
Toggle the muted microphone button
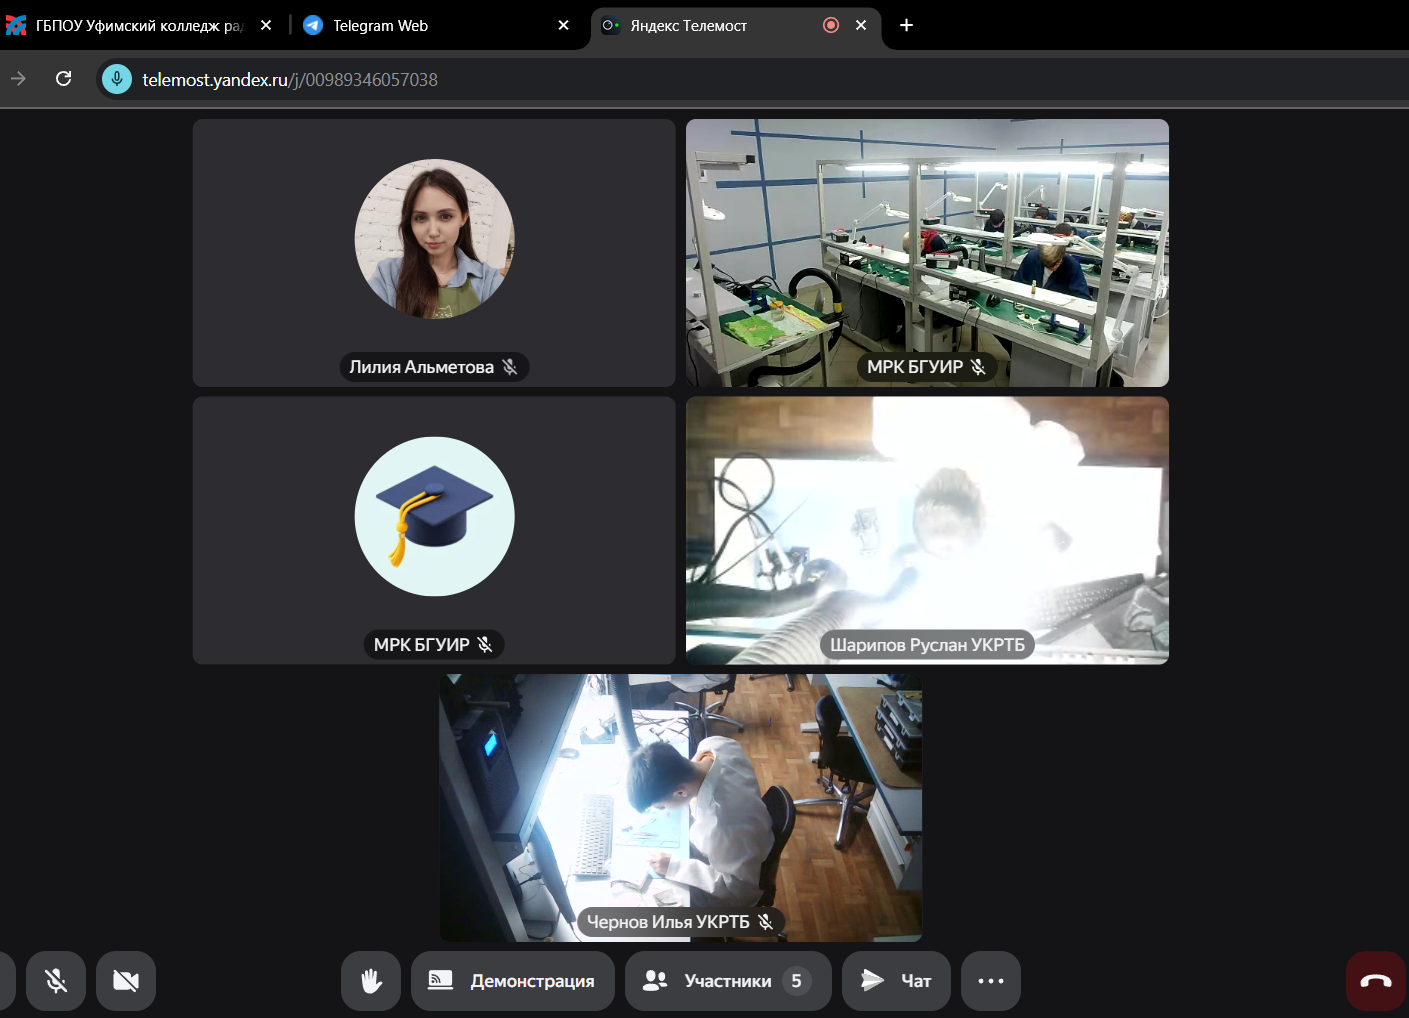click(56, 981)
